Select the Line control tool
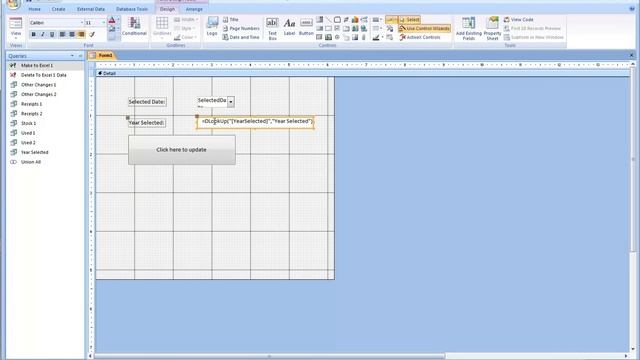Image resolution: width=640 pixels, height=360 pixels. [x=329, y=20]
